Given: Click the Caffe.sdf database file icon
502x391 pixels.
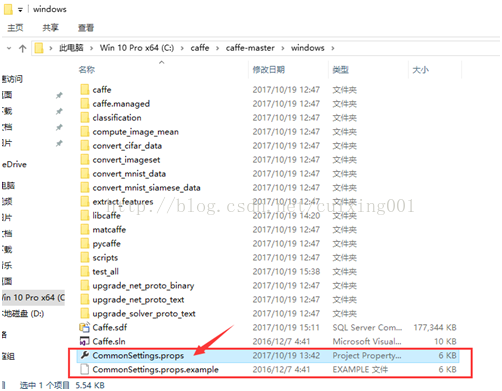Looking at the screenshot, I should (x=84, y=327).
